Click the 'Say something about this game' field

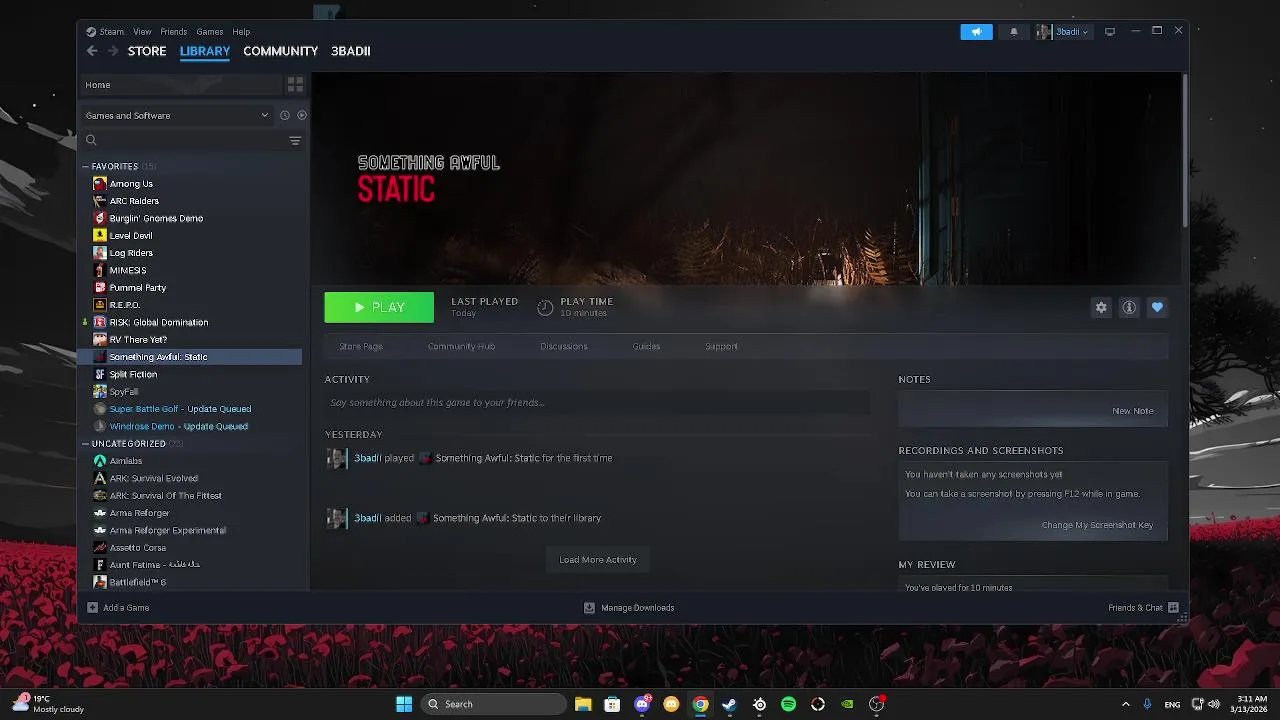[597, 402]
